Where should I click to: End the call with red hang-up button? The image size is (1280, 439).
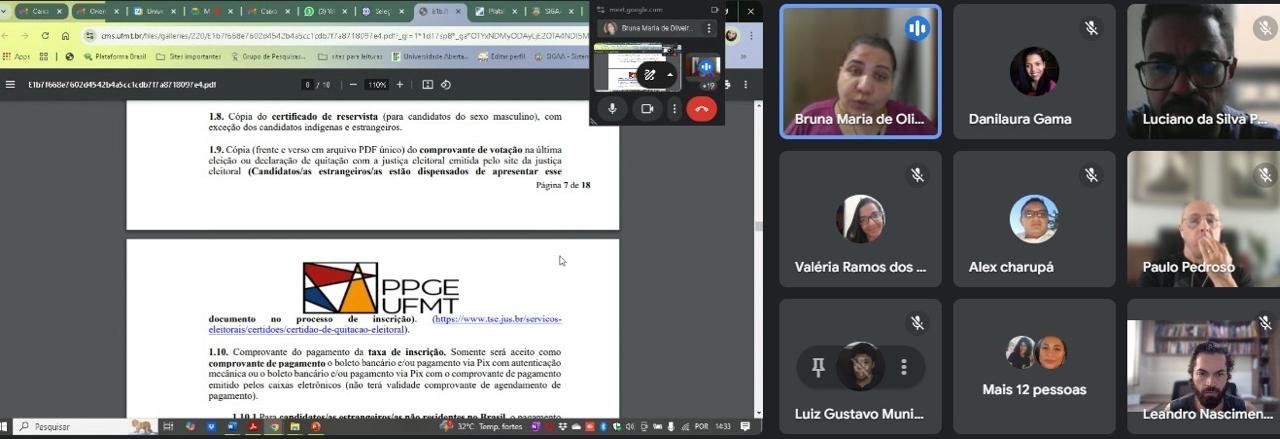701,108
